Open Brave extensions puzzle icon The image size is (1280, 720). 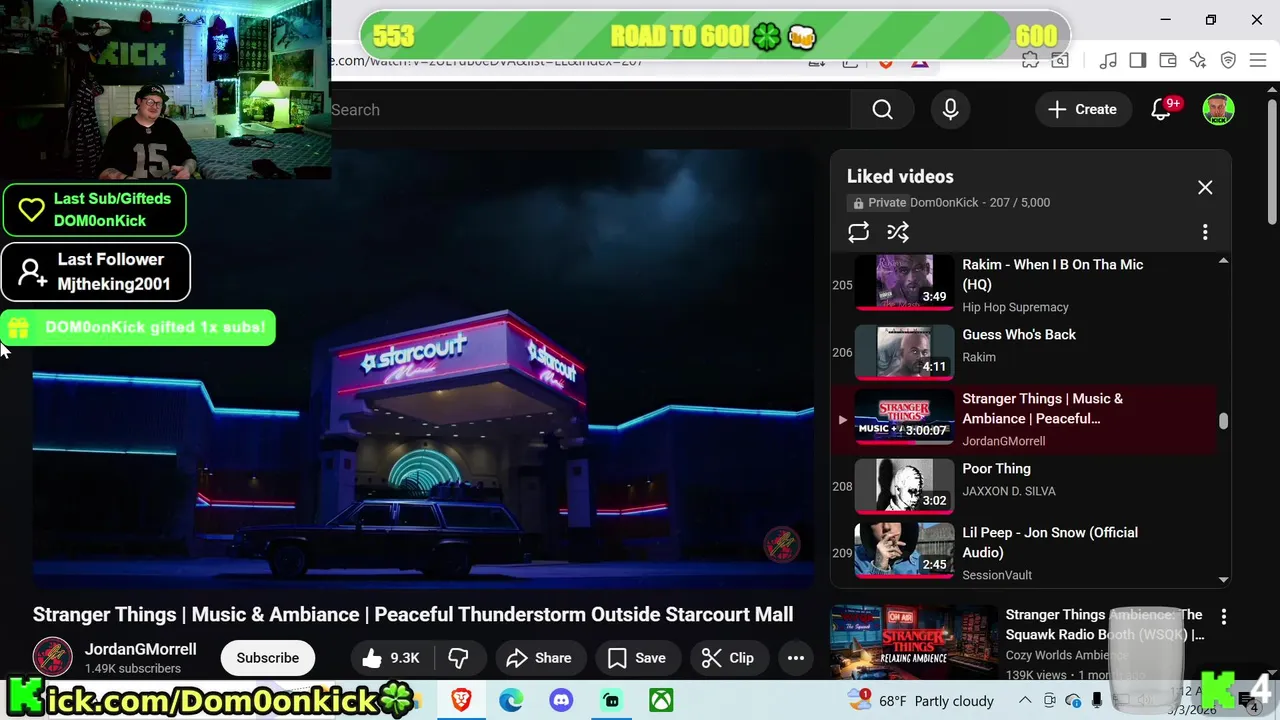1030,61
